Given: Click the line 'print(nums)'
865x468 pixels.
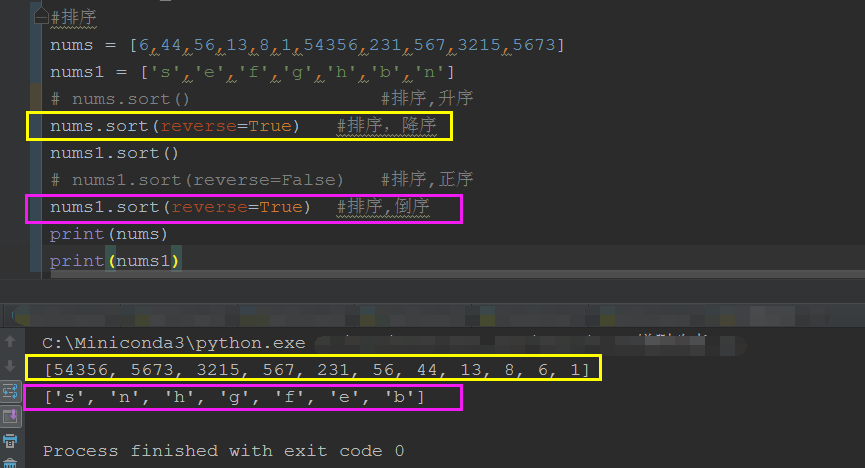Looking at the screenshot, I should (x=109, y=235).
